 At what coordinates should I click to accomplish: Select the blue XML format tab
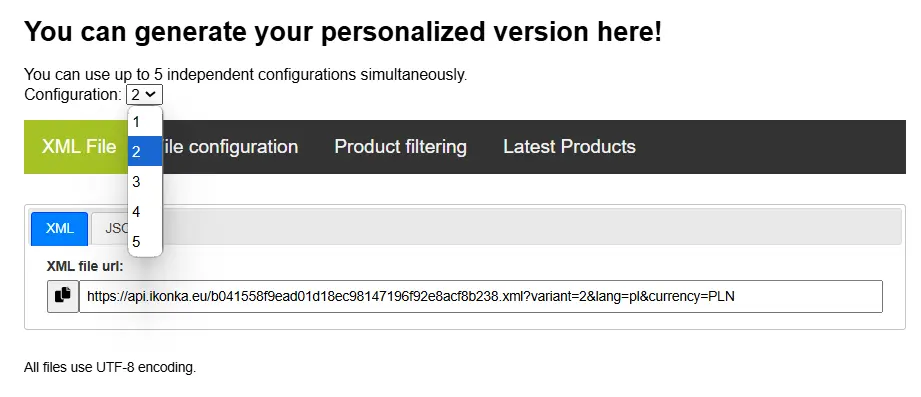coord(59,228)
